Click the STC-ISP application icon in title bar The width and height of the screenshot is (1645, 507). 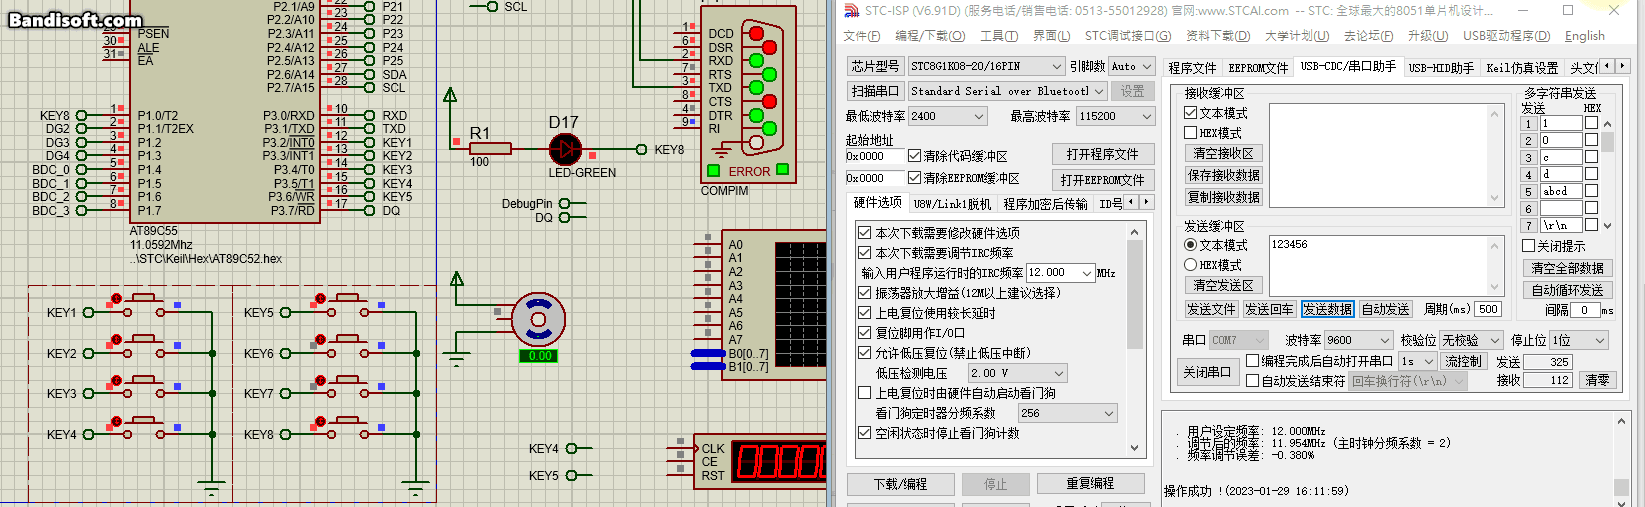tap(851, 11)
